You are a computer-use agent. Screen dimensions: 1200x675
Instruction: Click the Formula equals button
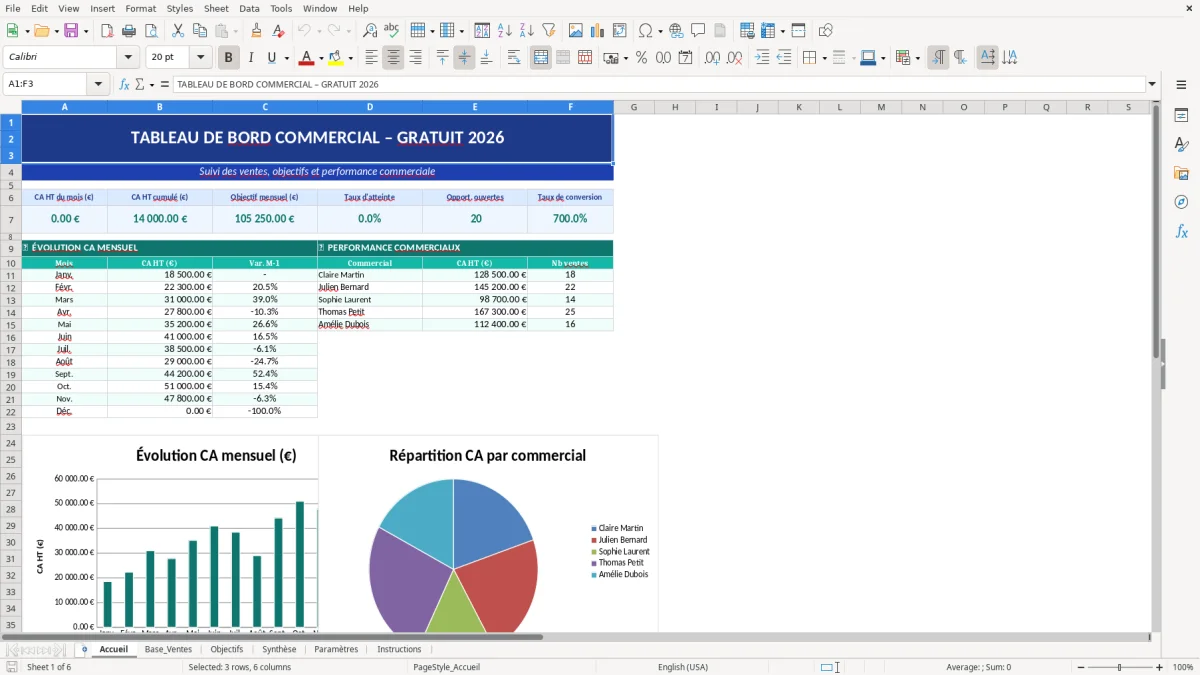[x=164, y=85]
